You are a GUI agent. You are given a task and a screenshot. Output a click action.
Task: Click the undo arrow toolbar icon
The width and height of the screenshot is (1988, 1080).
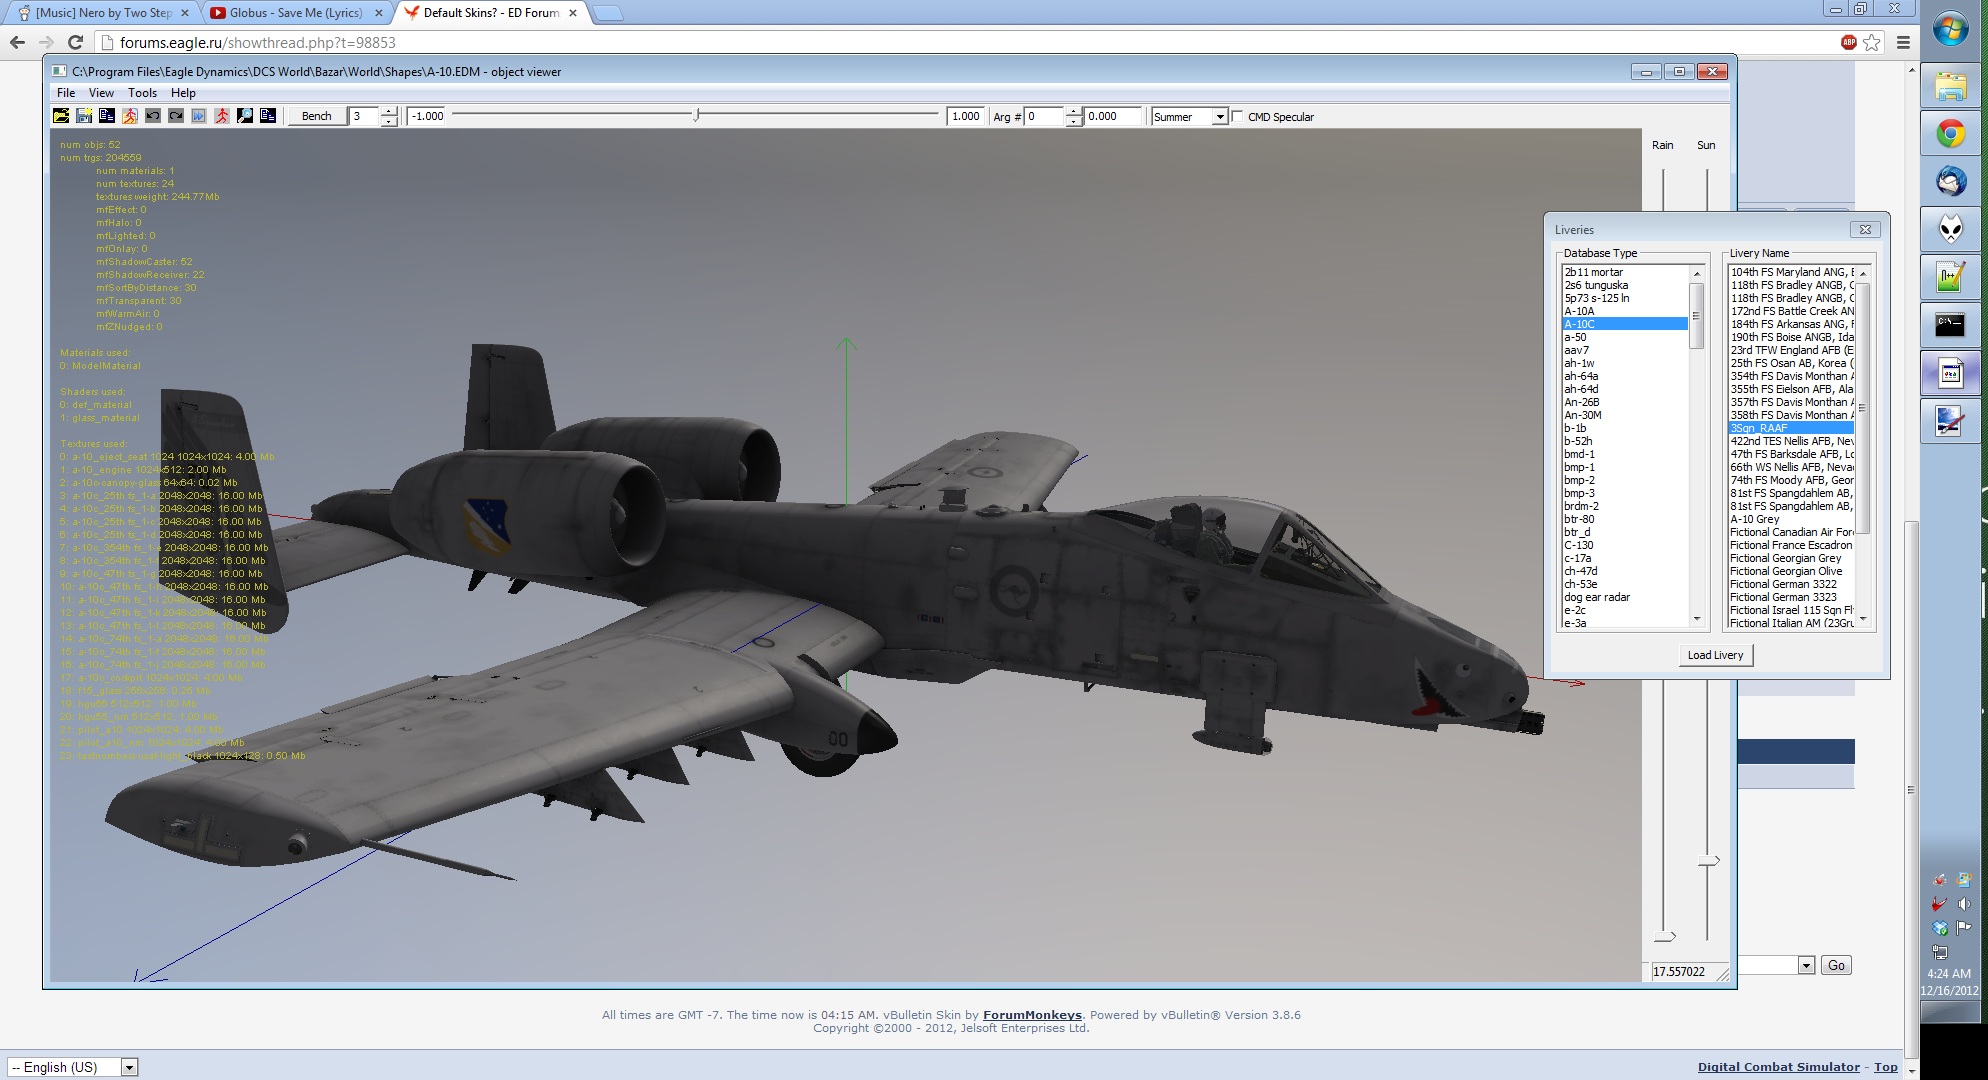(x=153, y=116)
